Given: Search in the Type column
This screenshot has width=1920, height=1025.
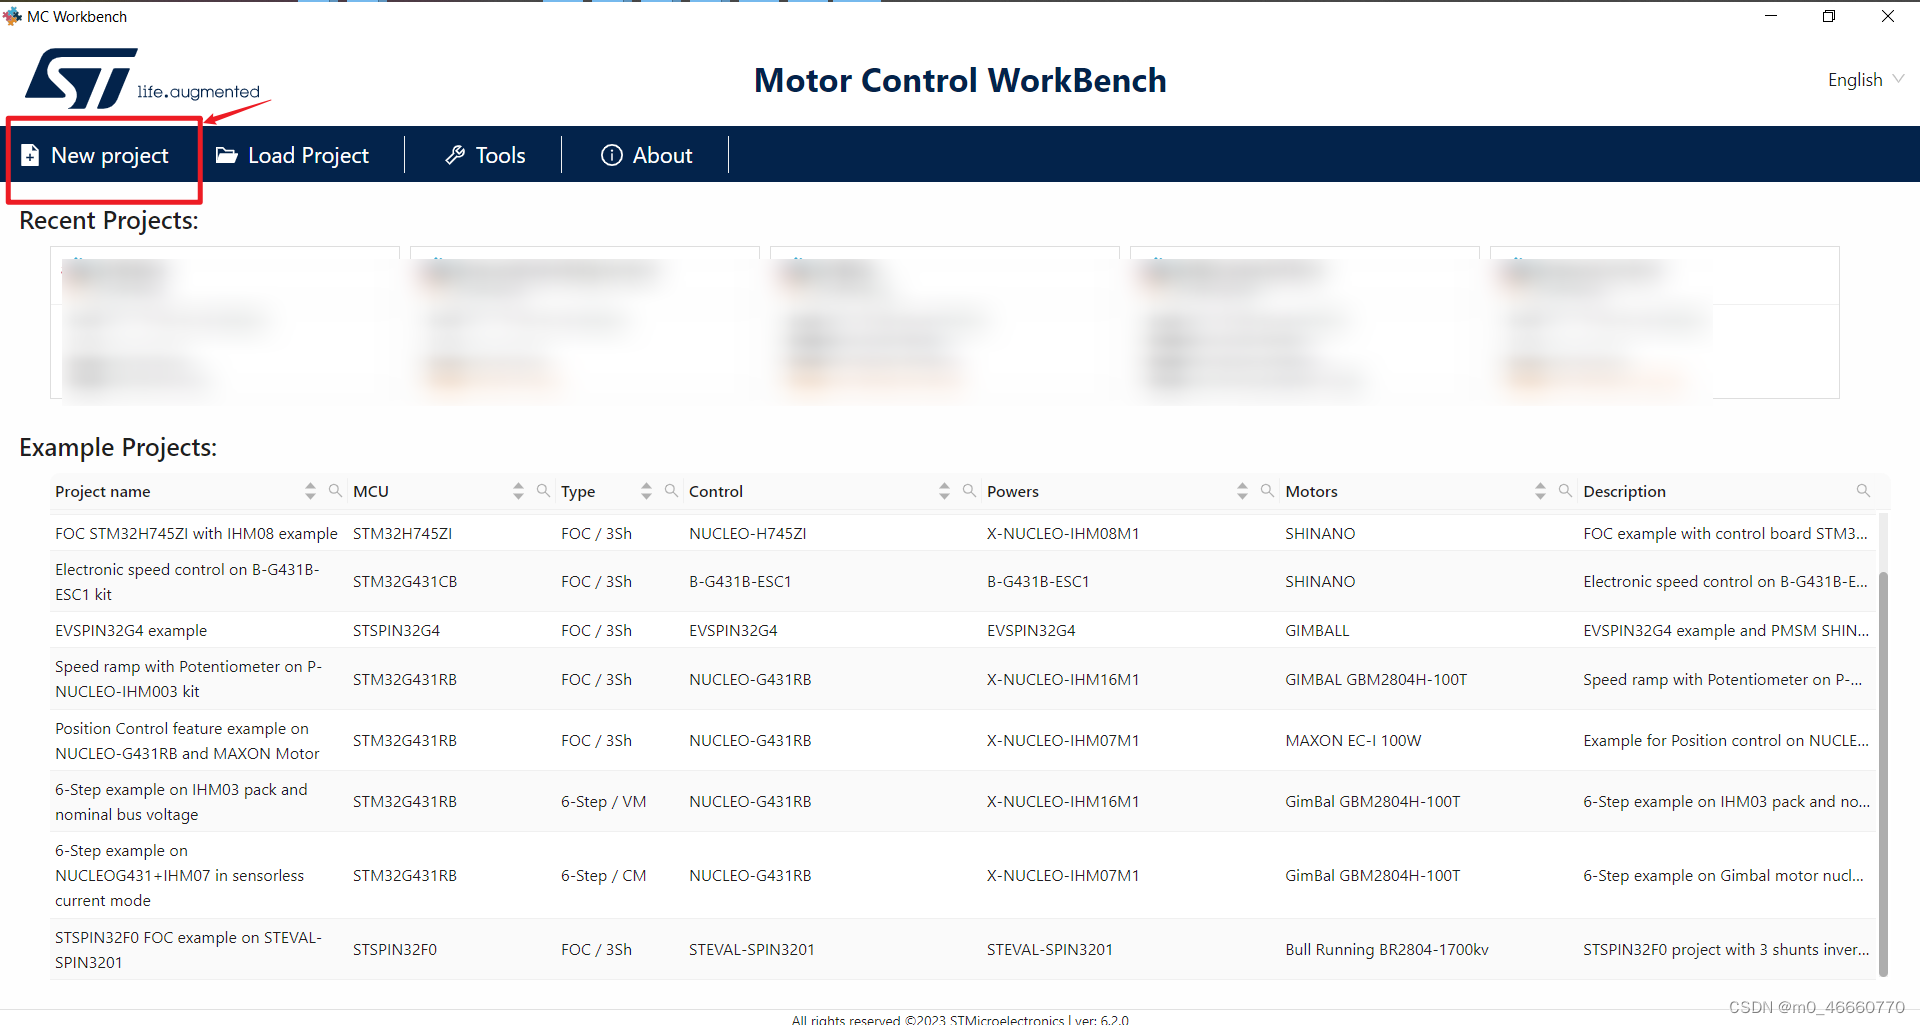Looking at the screenshot, I should tap(671, 491).
